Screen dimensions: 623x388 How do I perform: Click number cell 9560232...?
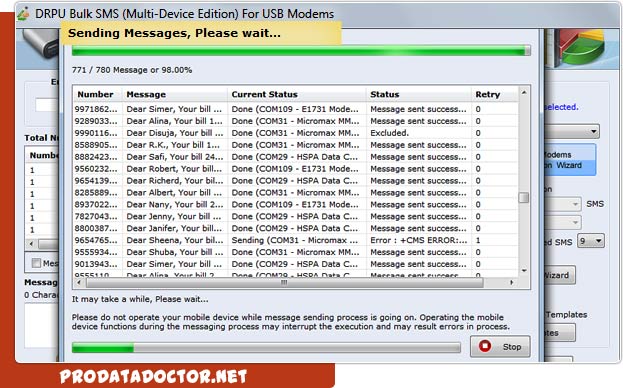coord(96,169)
